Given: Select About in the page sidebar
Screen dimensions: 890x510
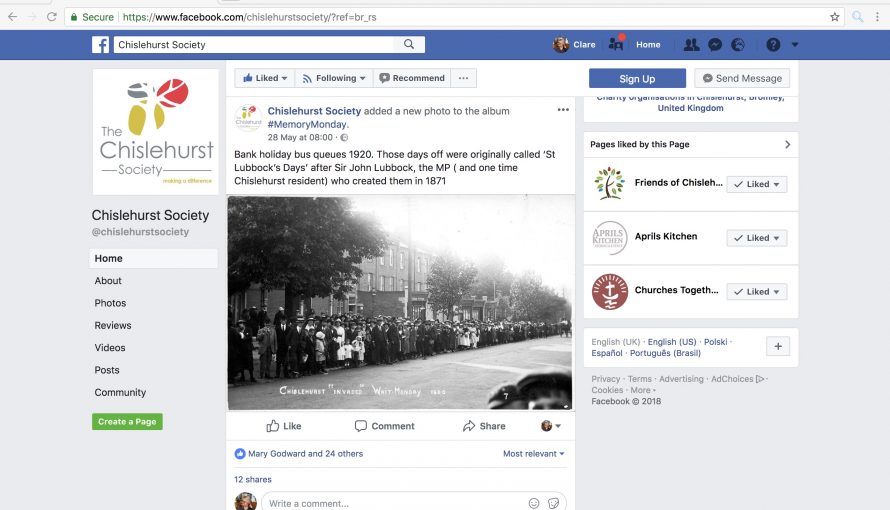Looking at the screenshot, I should 108,281.
